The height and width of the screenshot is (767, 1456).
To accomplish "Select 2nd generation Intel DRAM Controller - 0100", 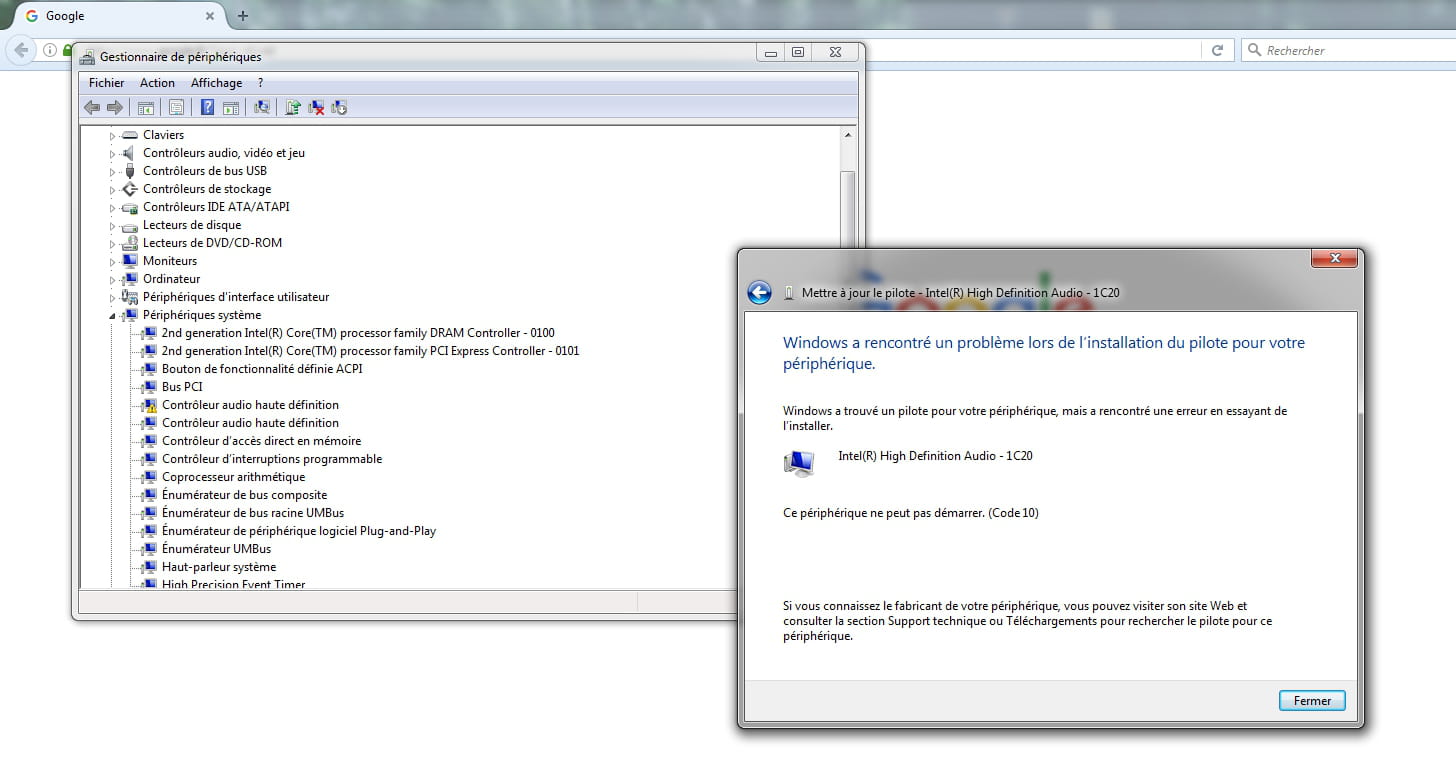I will (x=358, y=333).
